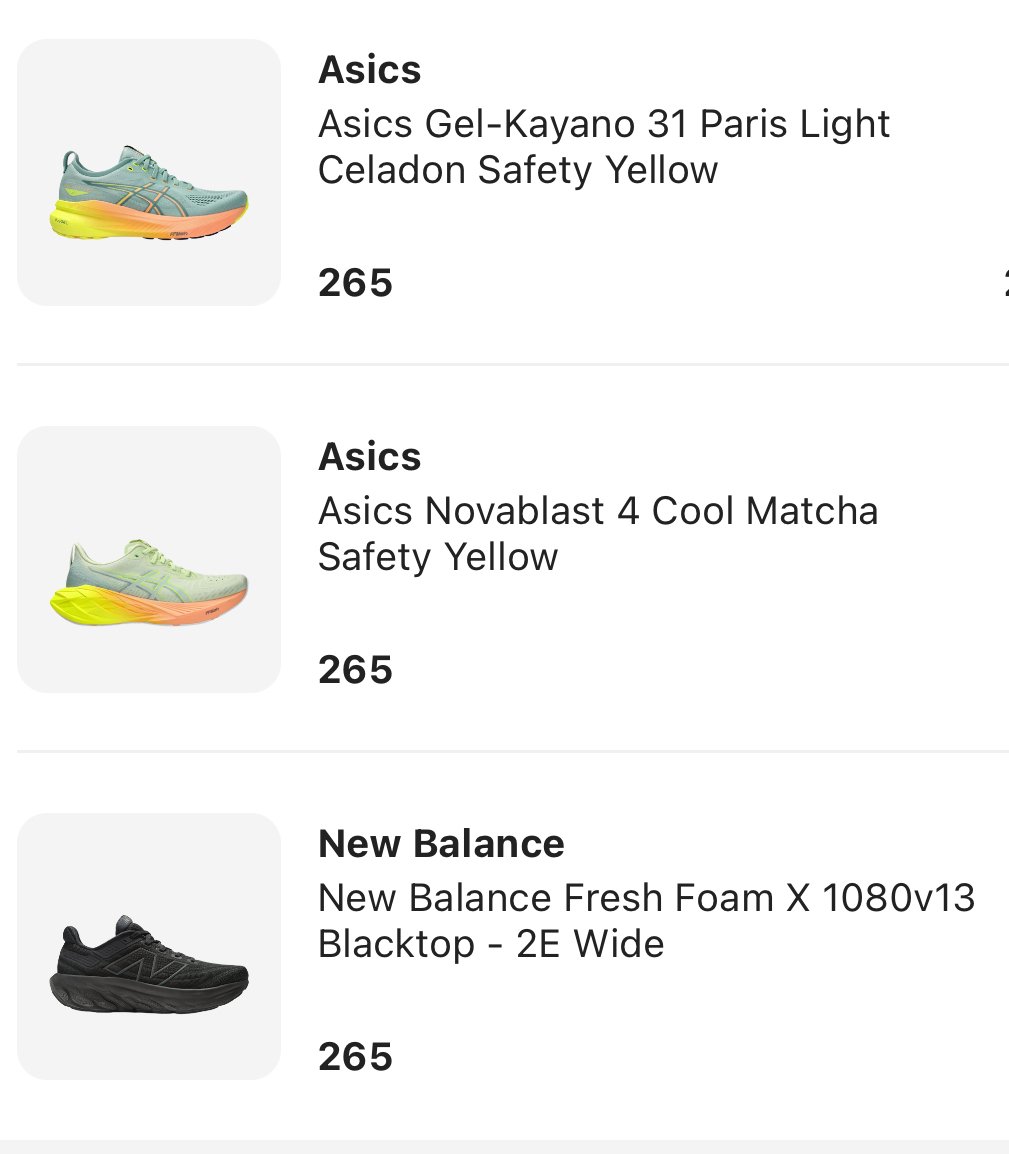Screen dimensions: 1009x1154
Task: Tap the Novablast 4 shoe image
Action: (x=149, y=560)
